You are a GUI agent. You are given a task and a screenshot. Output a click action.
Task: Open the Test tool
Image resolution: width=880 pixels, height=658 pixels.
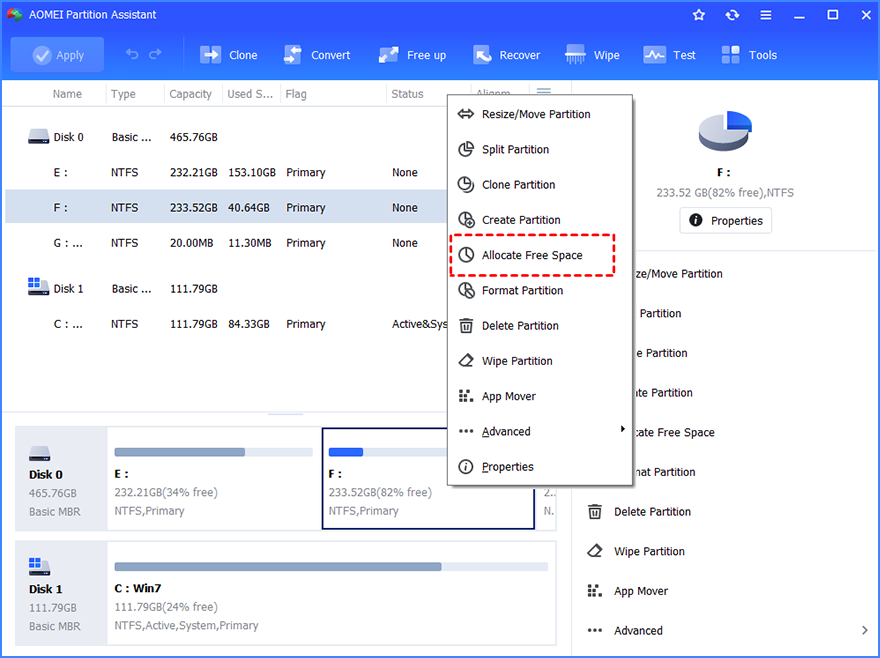click(670, 55)
